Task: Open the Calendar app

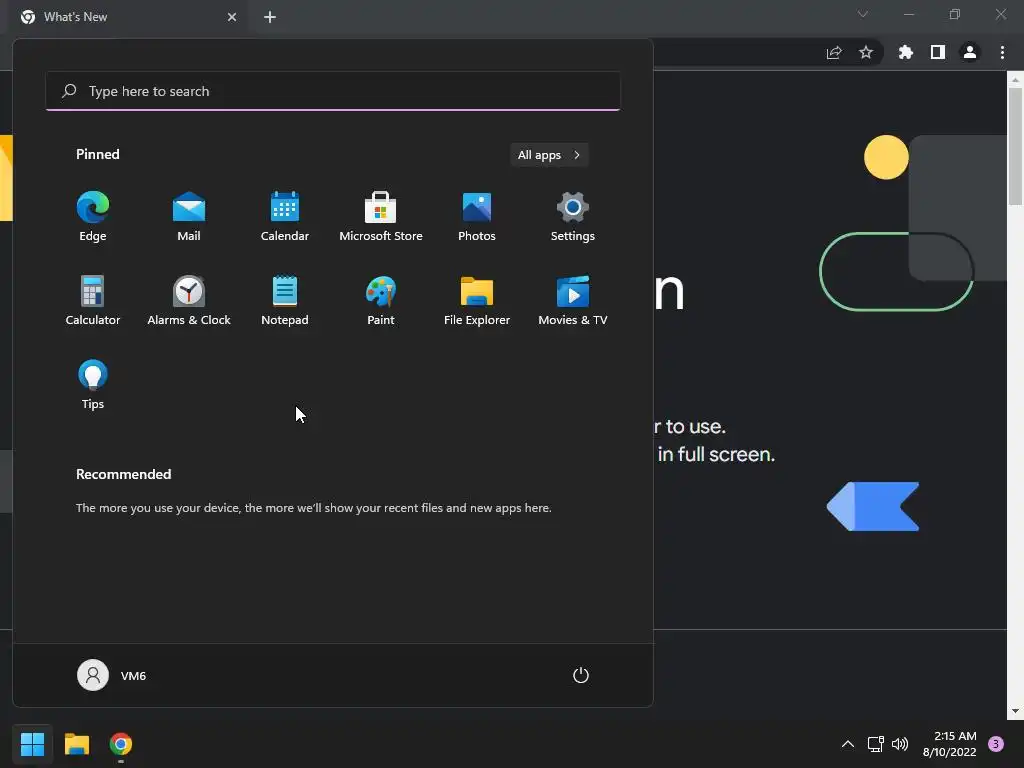Action: coord(285,216)
